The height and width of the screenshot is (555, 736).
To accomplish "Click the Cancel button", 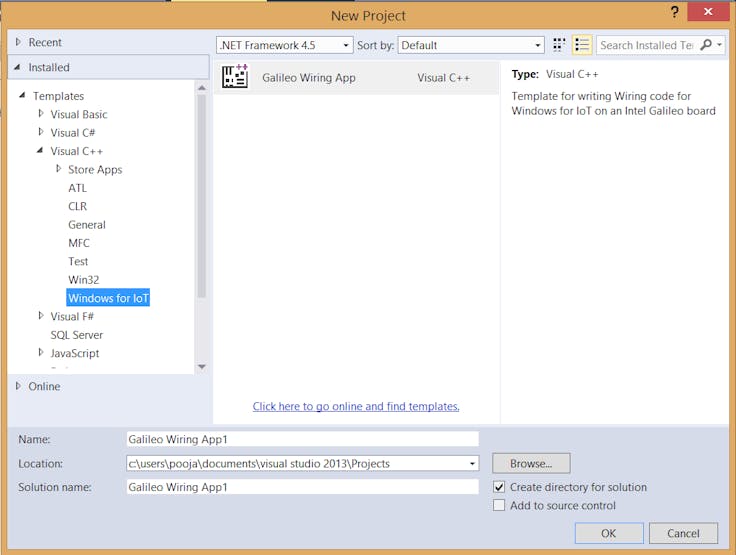I will 683,533.
